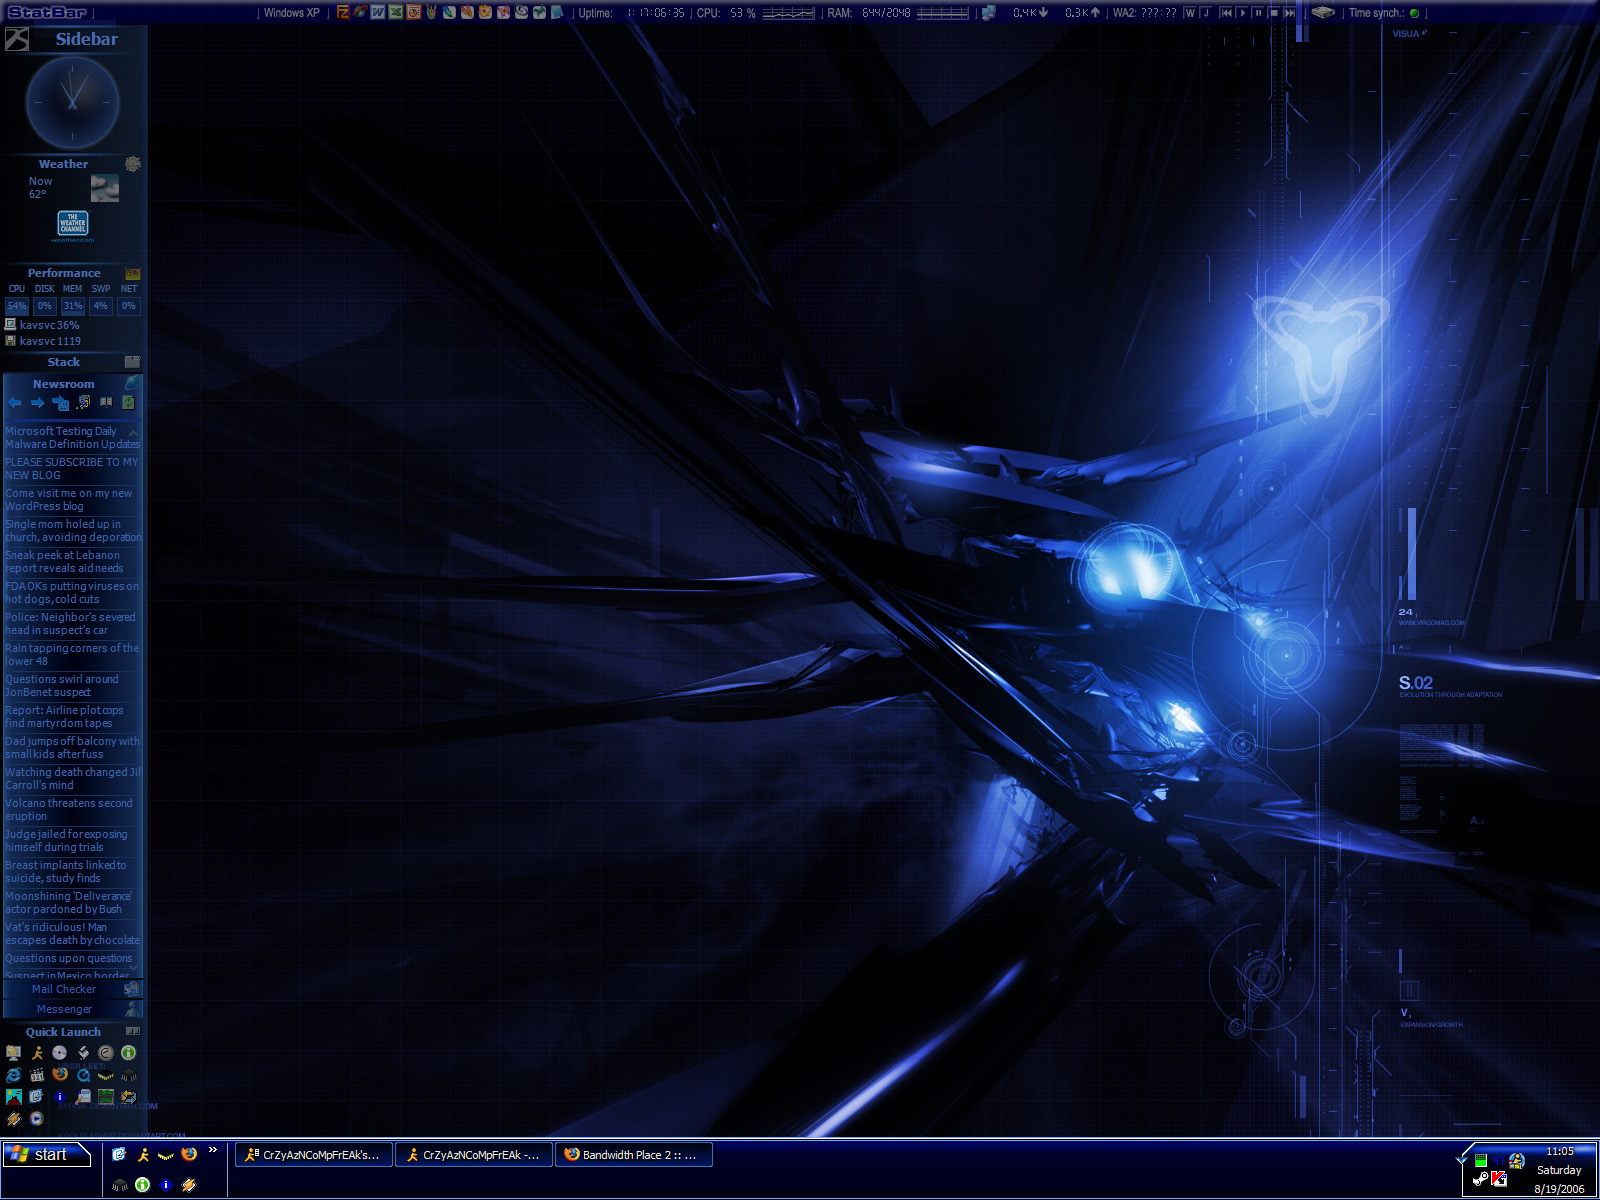This screenshot has width=1600, height=1200.
Task: Start playback with StatBar Winamp play button
Action: 1242,13
